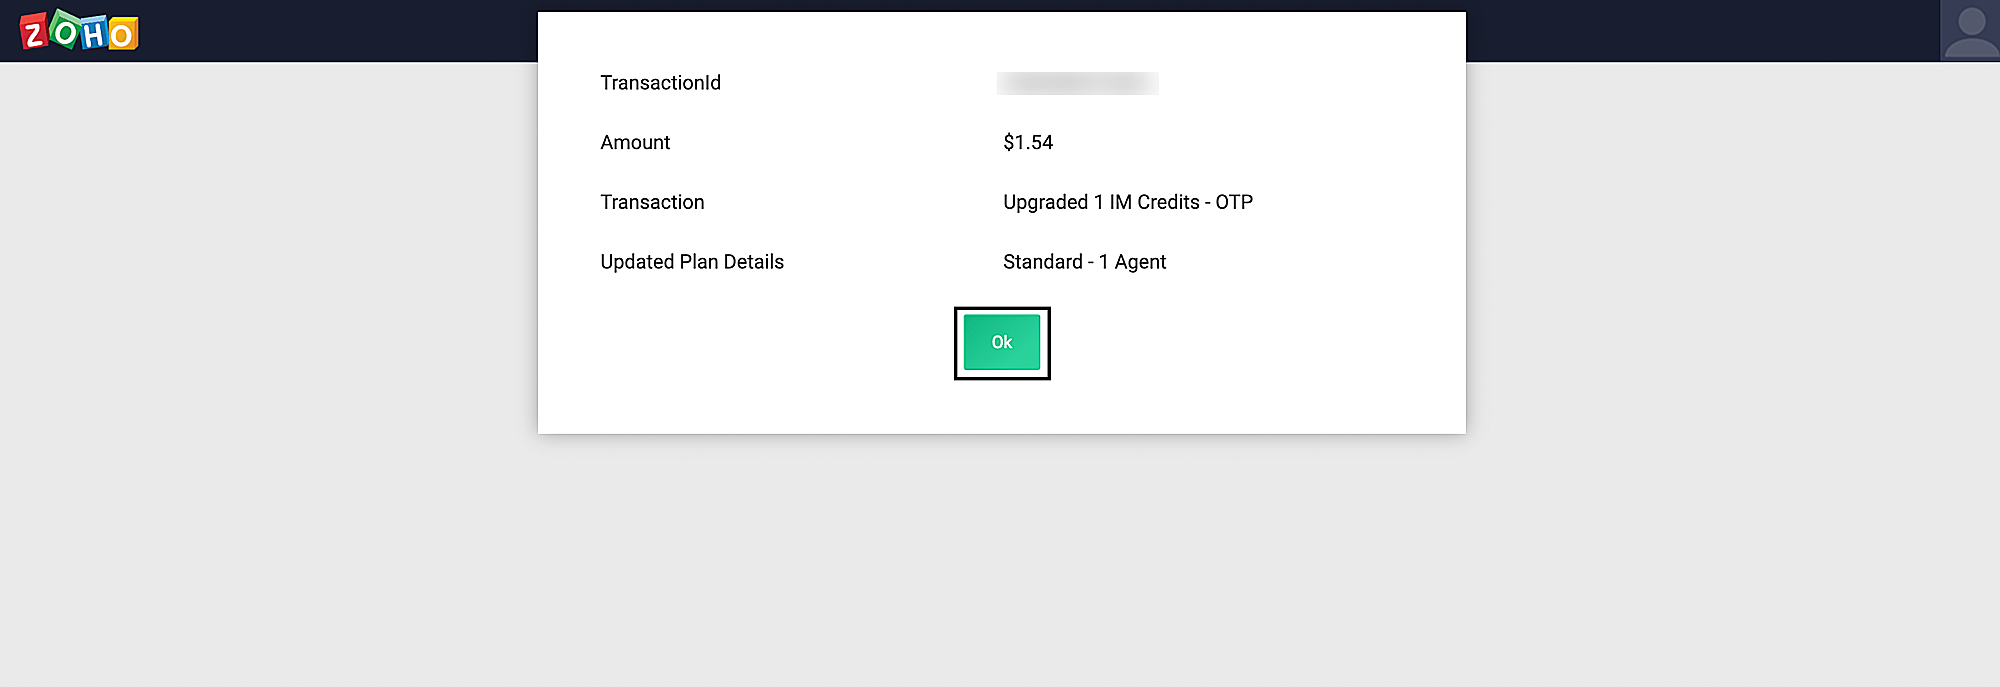Image resolution: width=2000 pixels, height=687 pixels.
Task: Click the Transaction label
Action: 652,202
